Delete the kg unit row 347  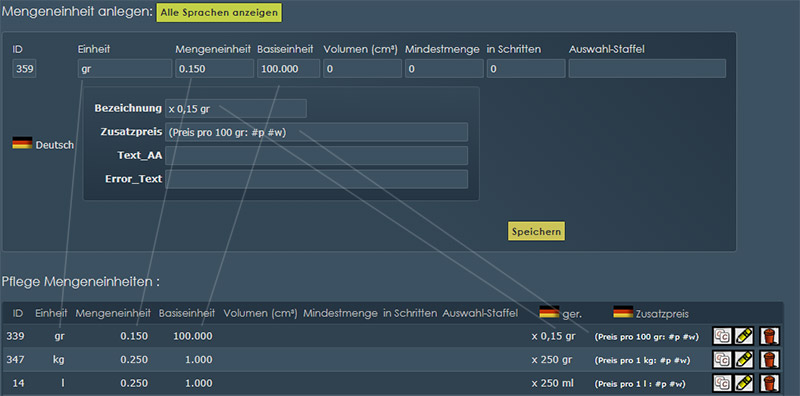coord(769,360)
